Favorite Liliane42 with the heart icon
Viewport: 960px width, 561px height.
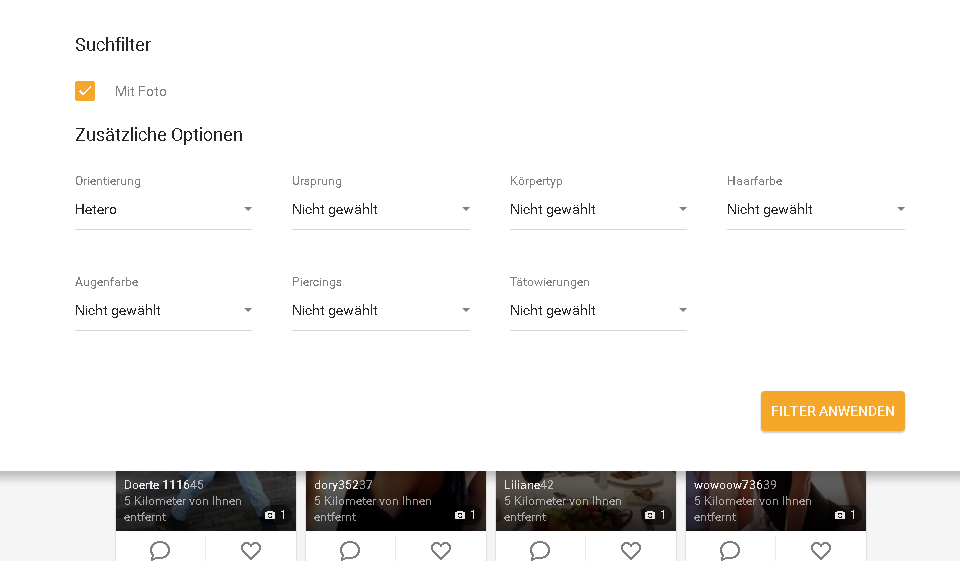pyautogui.click(x=631, y=550)
